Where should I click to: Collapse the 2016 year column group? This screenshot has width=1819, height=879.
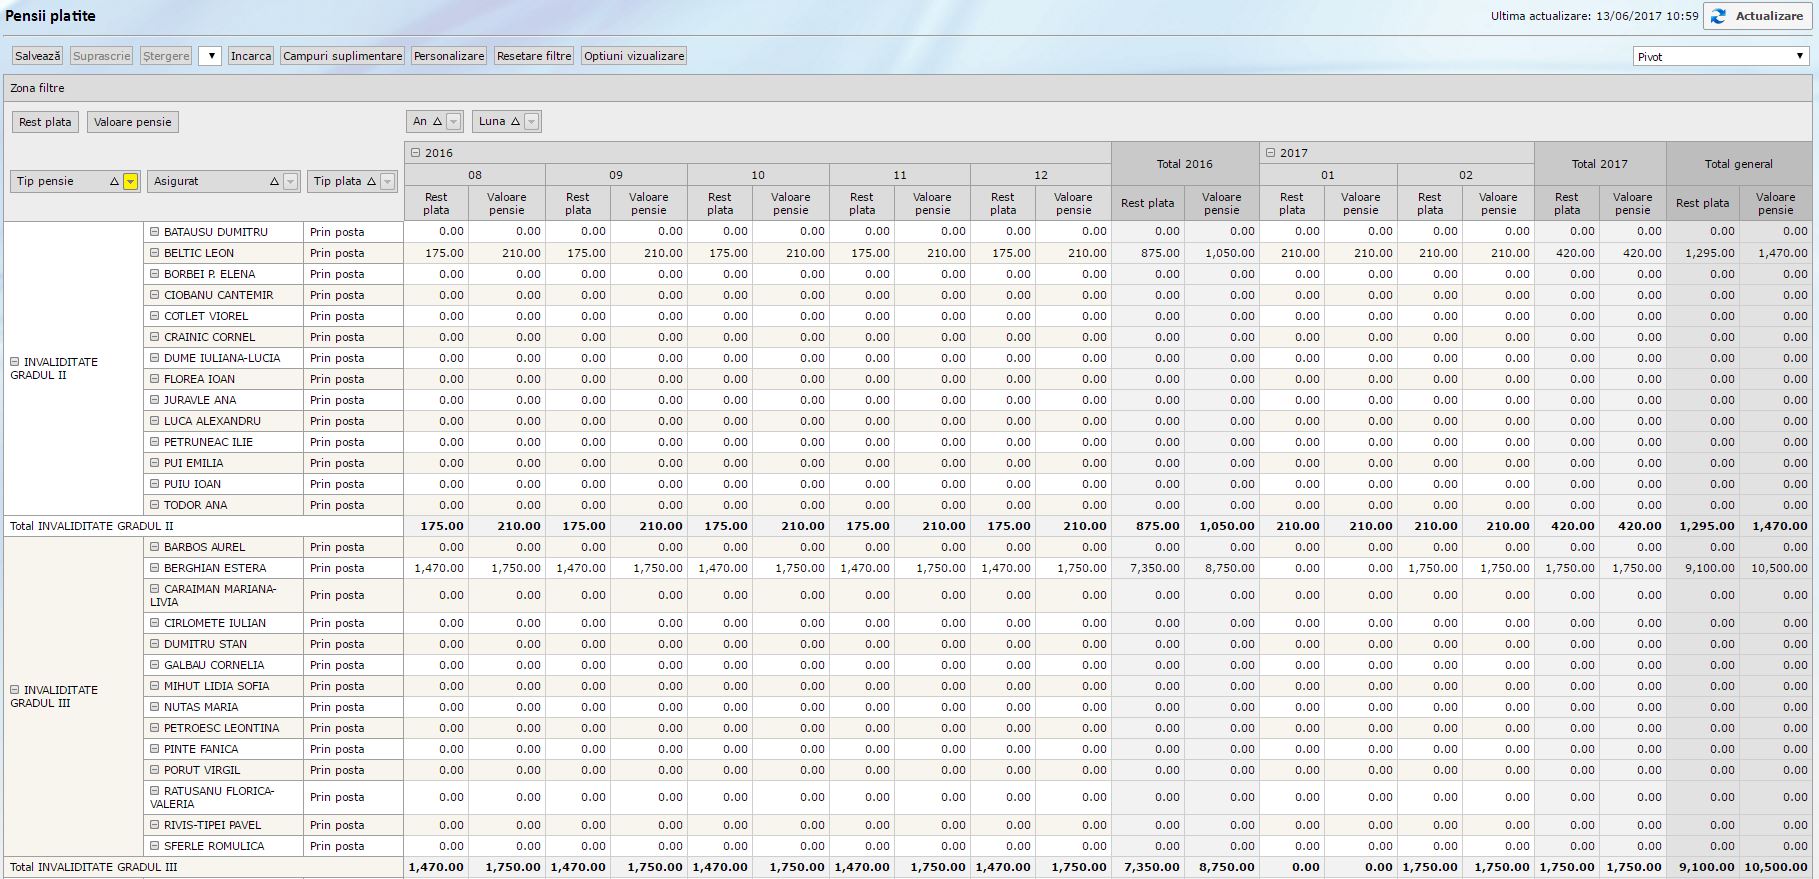pos(415,153)
